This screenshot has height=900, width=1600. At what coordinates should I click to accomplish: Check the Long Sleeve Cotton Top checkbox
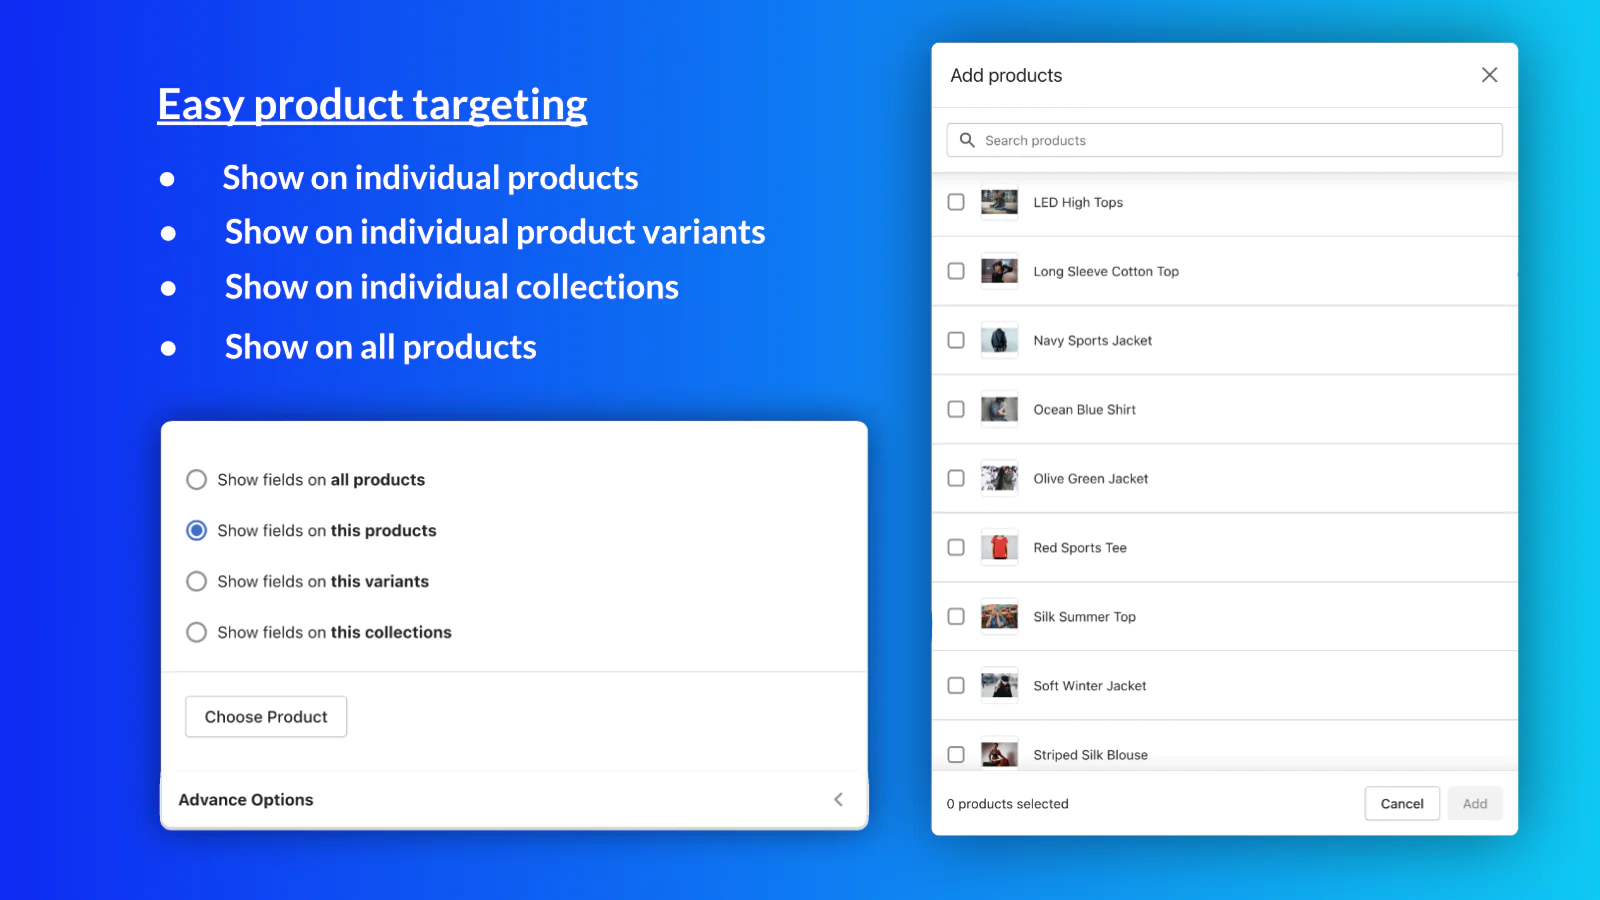[956, 271]
